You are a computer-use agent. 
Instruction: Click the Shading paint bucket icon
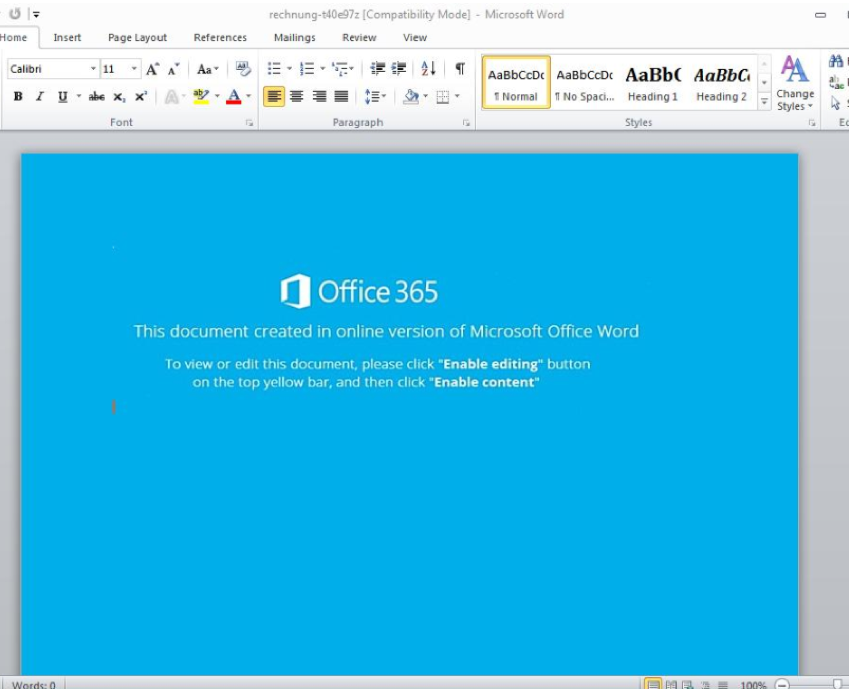coord(410,96)
